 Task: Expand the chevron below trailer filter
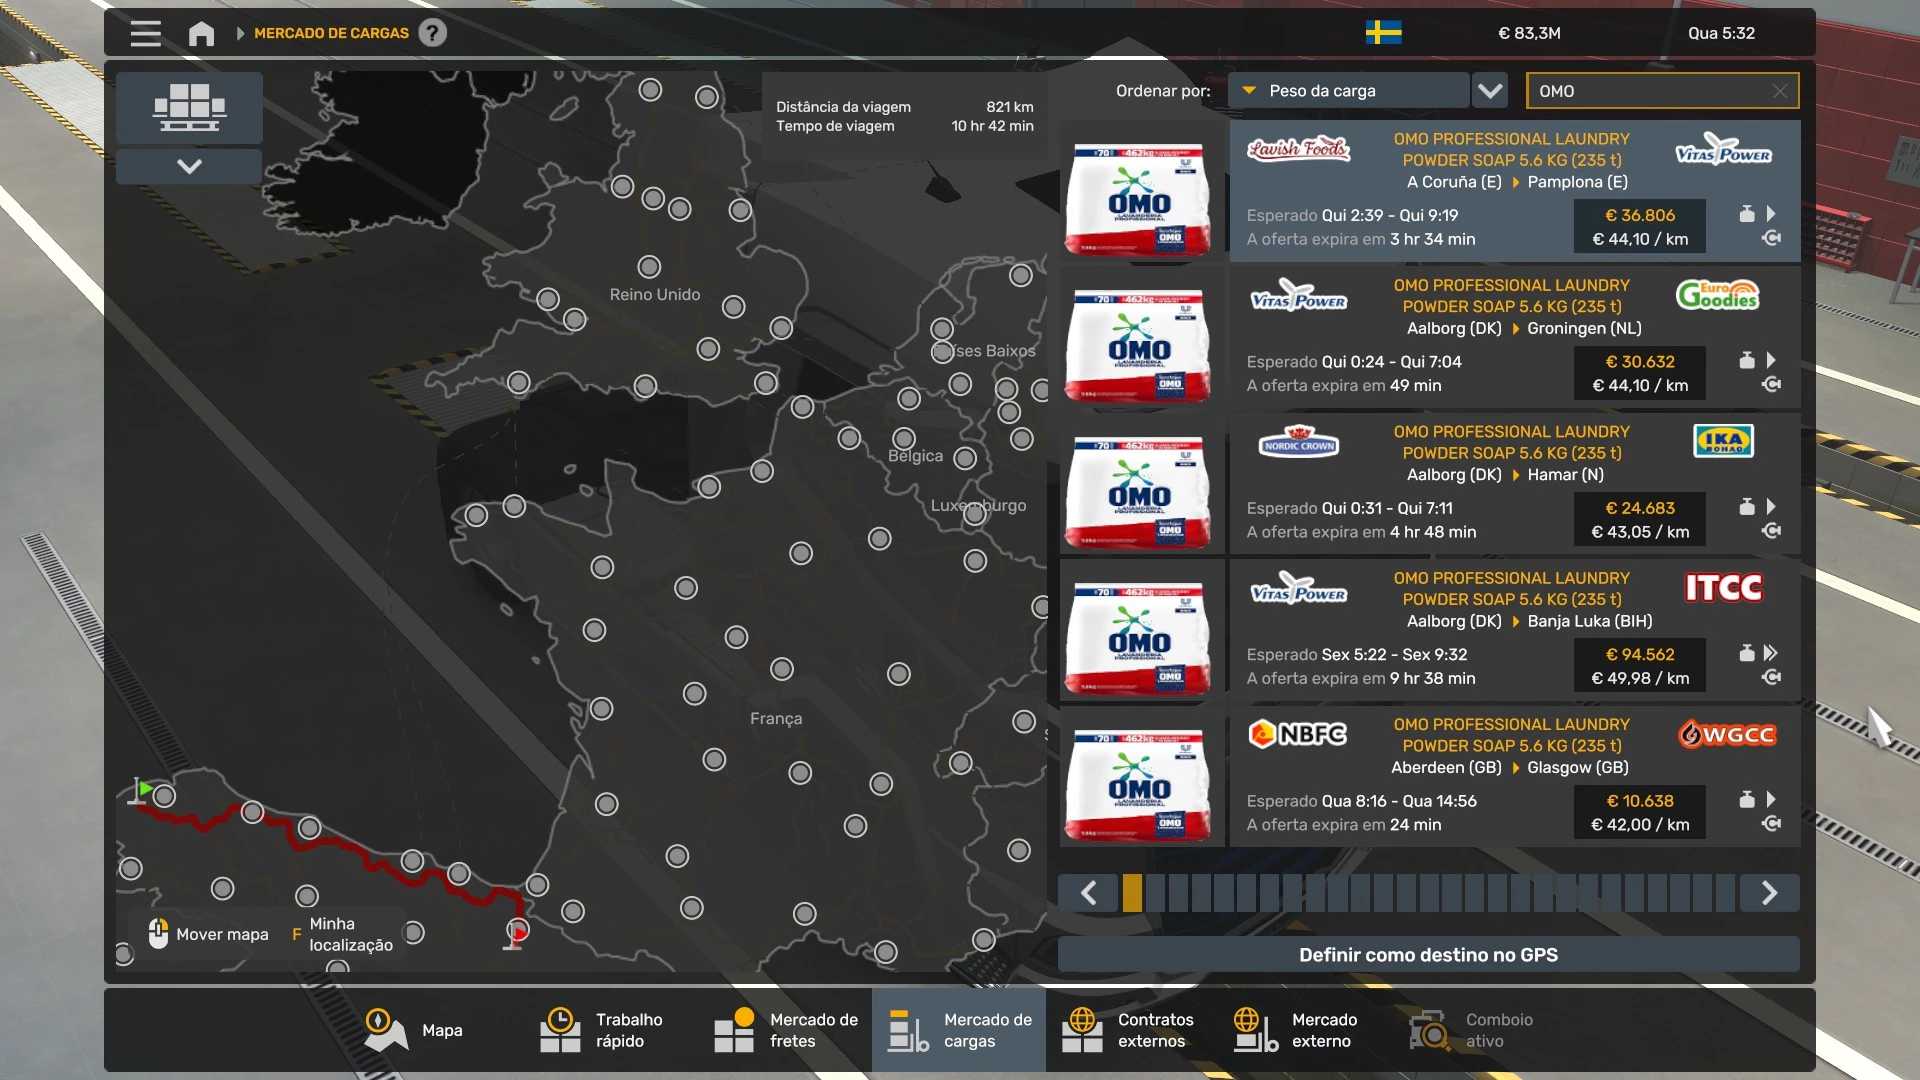pyautogui.click(x=189, y=166)
